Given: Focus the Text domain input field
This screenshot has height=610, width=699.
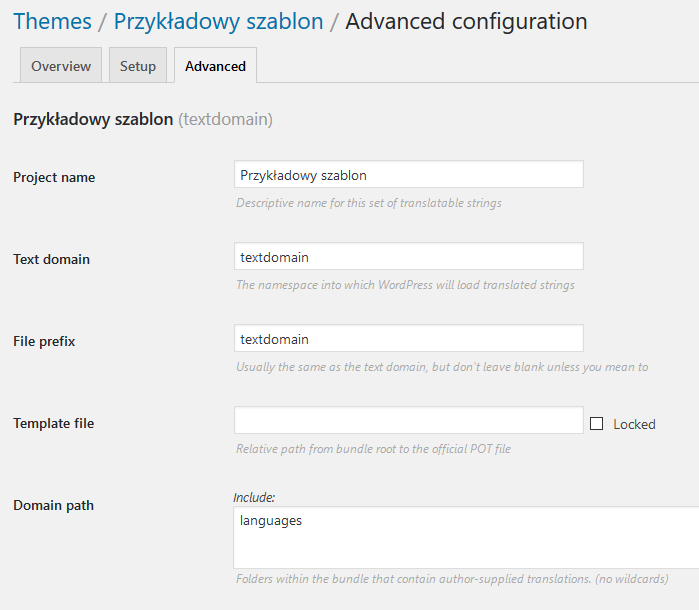Looking at the screenshot, I should coord(408,257).
